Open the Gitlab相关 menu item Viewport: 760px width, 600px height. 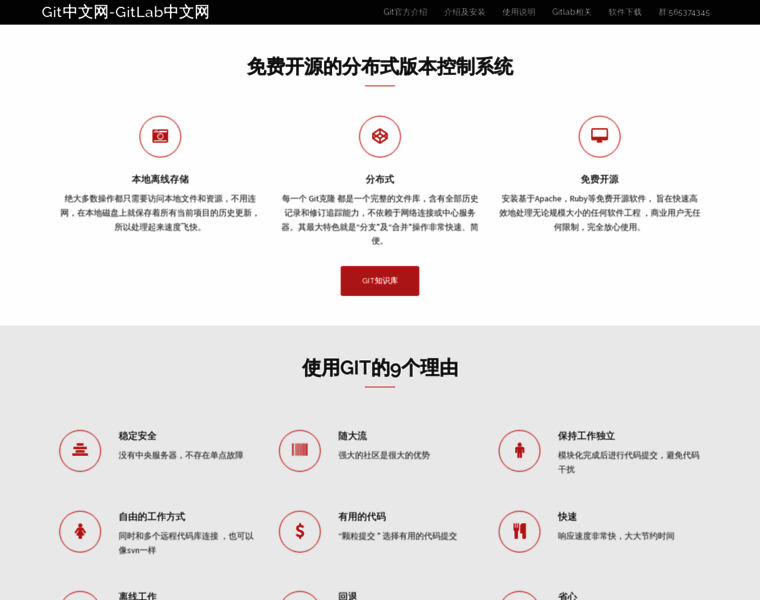point(571,12)
